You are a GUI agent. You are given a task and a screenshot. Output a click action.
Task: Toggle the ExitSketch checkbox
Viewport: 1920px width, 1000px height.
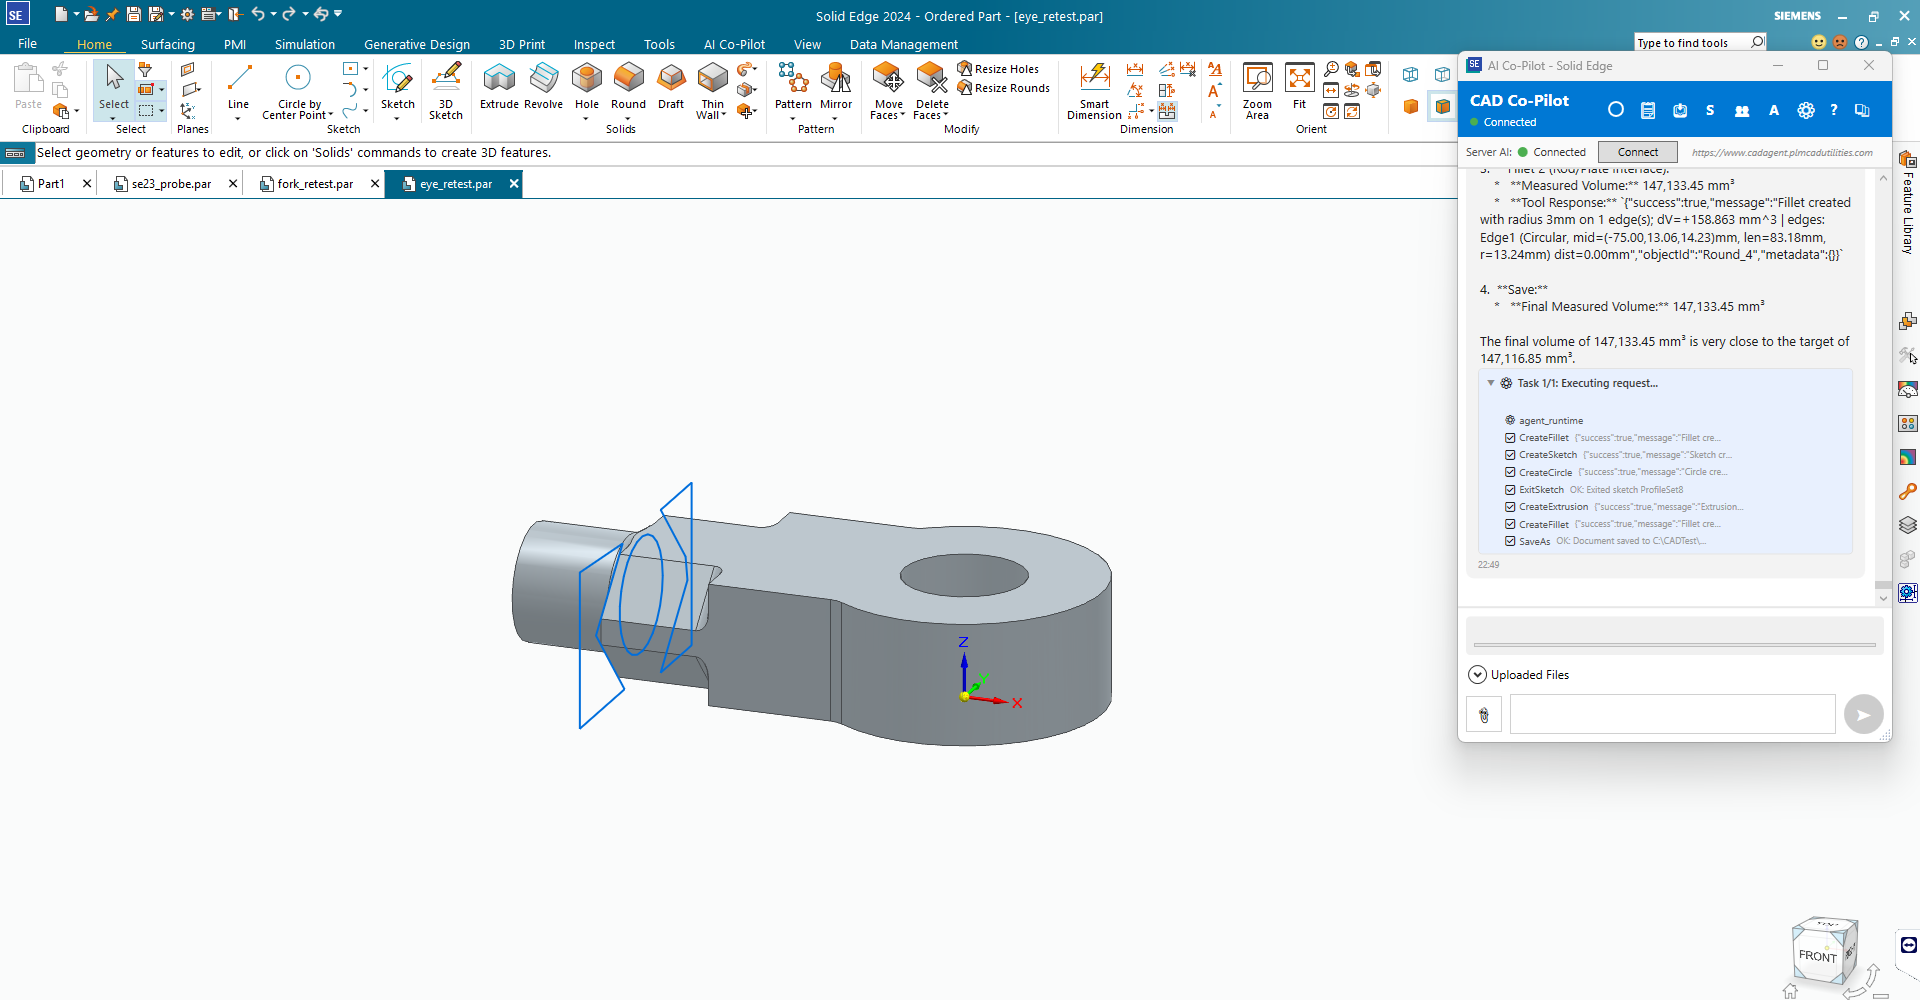point(1510,489)
